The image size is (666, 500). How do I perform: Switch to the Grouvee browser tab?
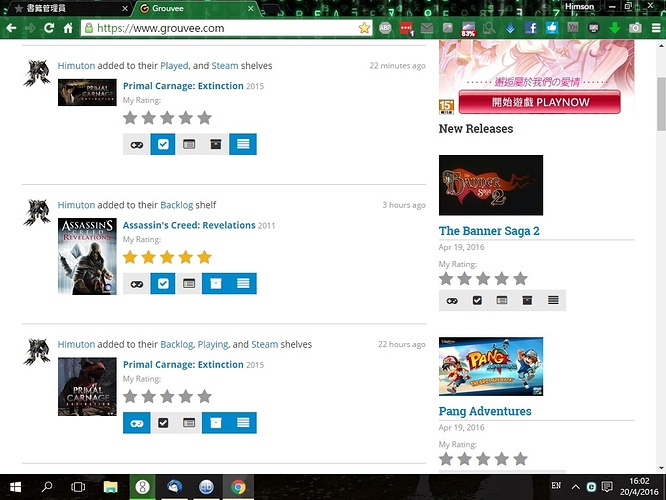[196, 8]
